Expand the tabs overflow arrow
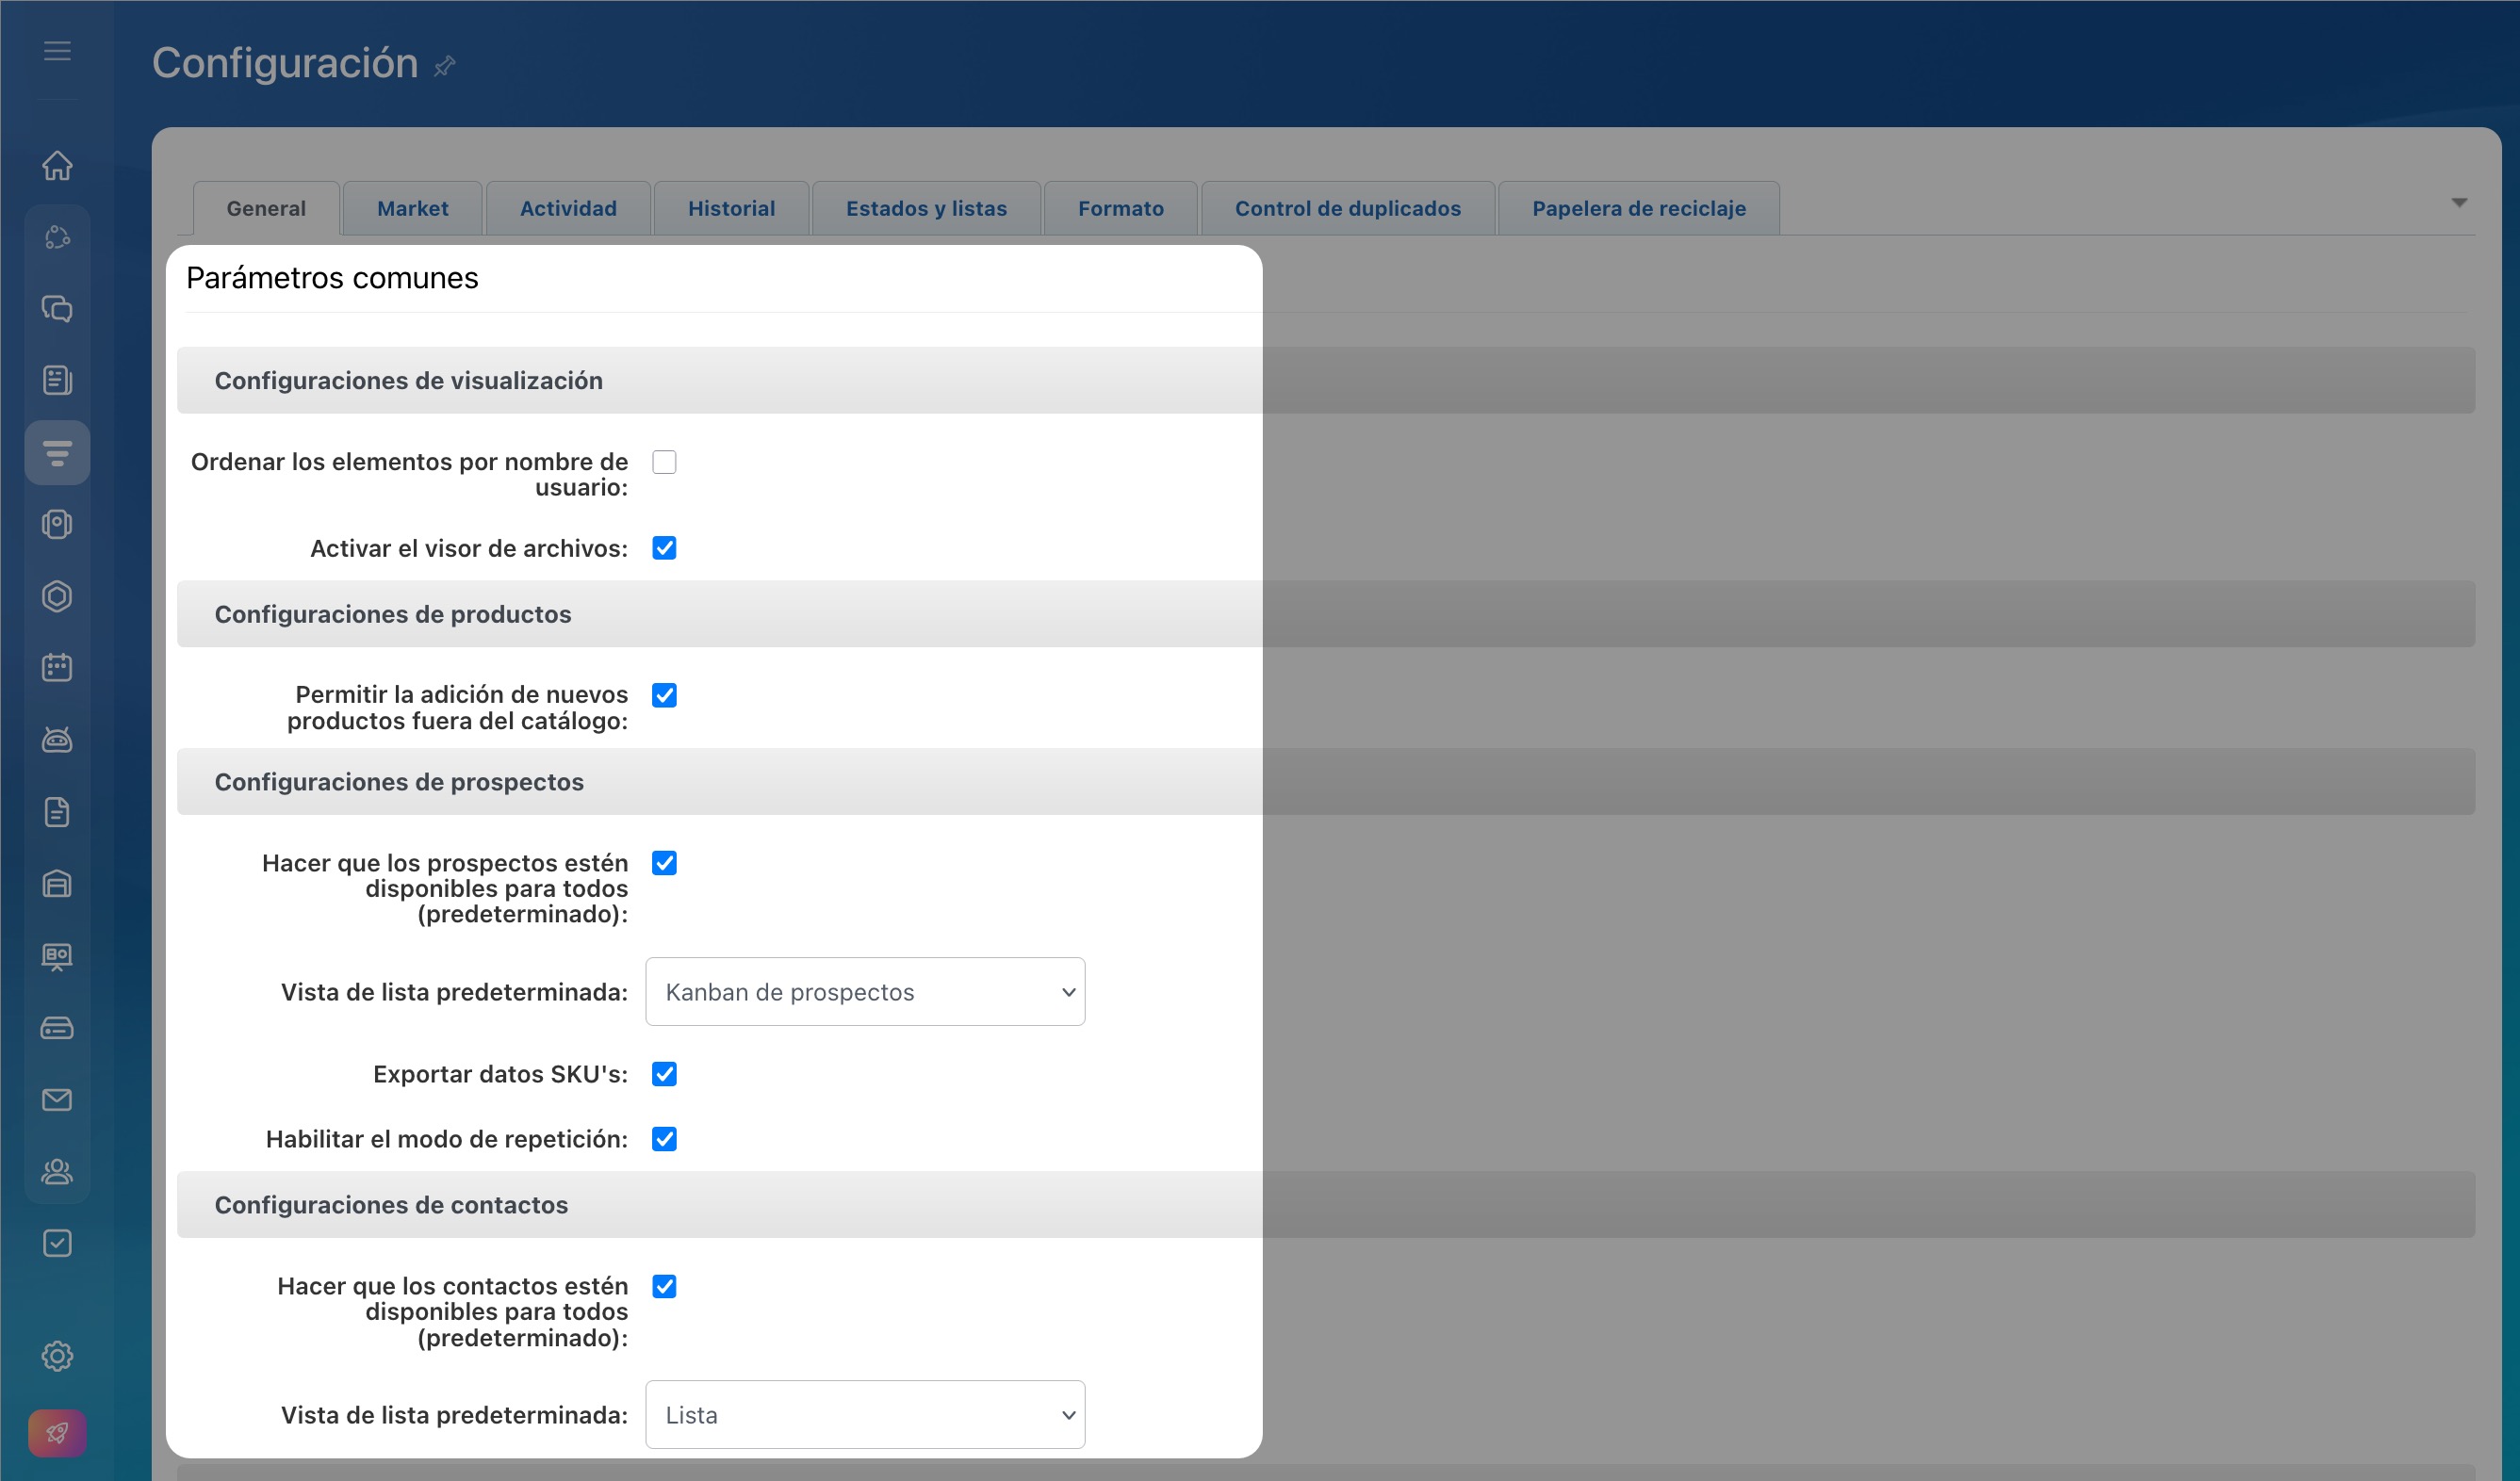Image resolution: width=2520 pixels, height=1481 pixels. [2459, 203]
